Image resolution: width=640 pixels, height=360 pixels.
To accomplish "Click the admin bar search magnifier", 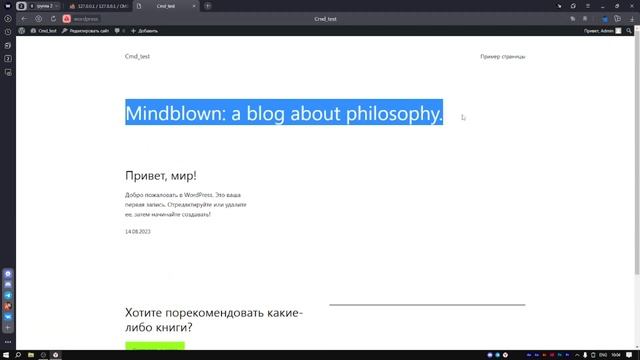I will [x=629, y=31].
